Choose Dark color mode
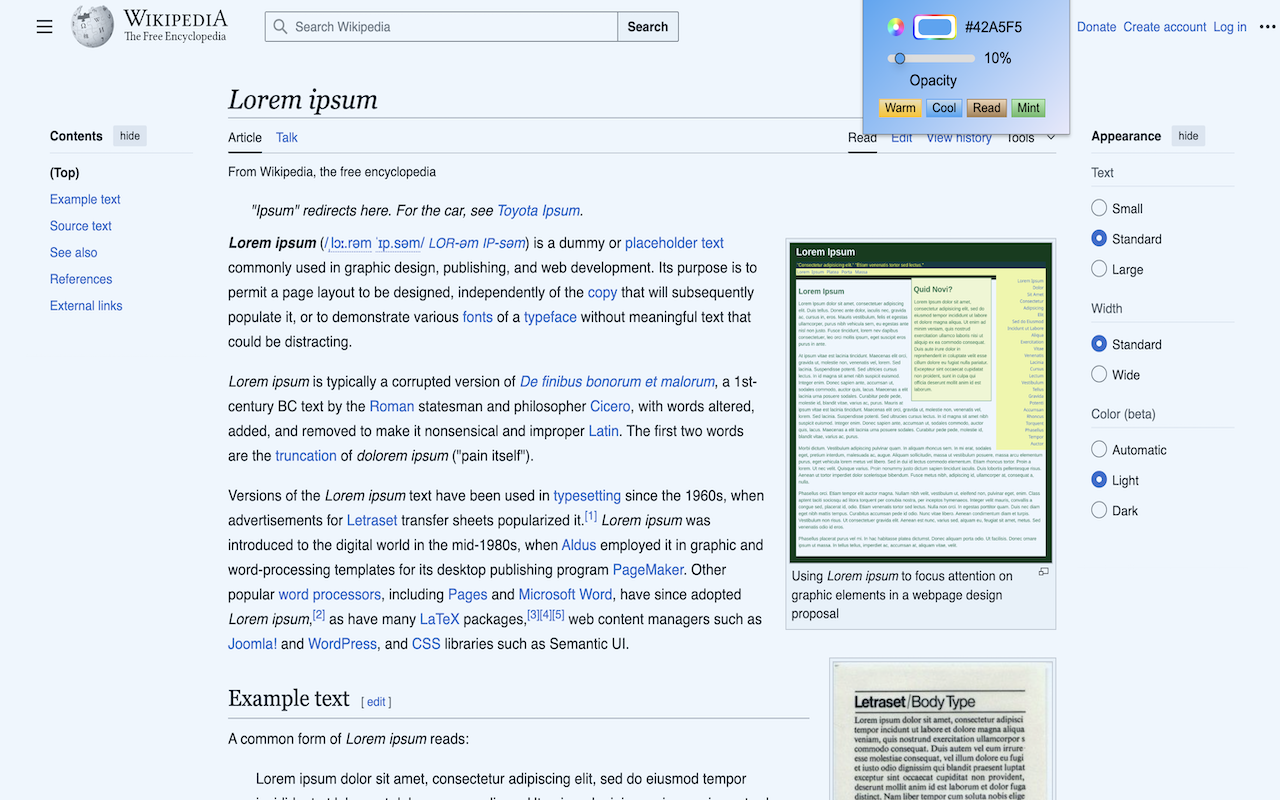This screenshot has width=1280, height=800. [x=1099, y=511]
